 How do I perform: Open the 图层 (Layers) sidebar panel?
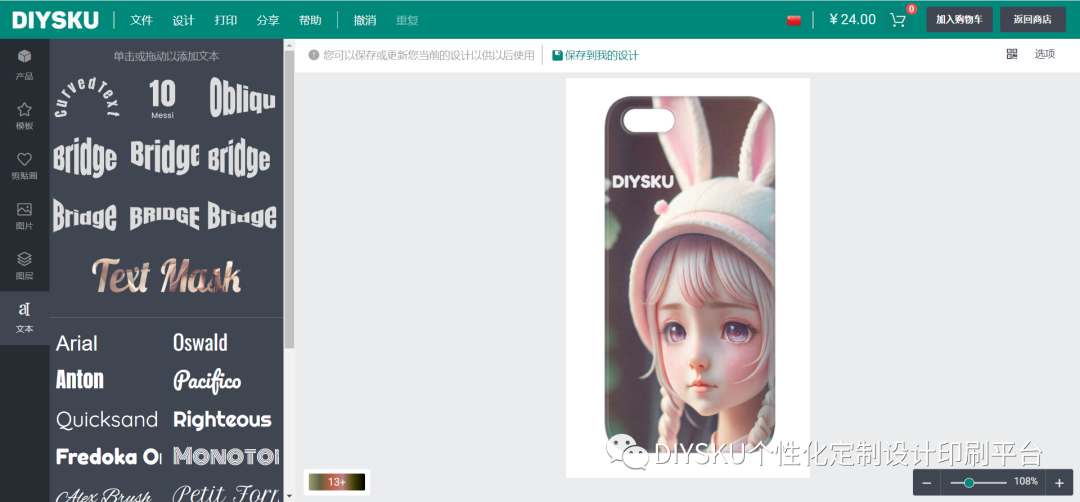click(24, 265)
